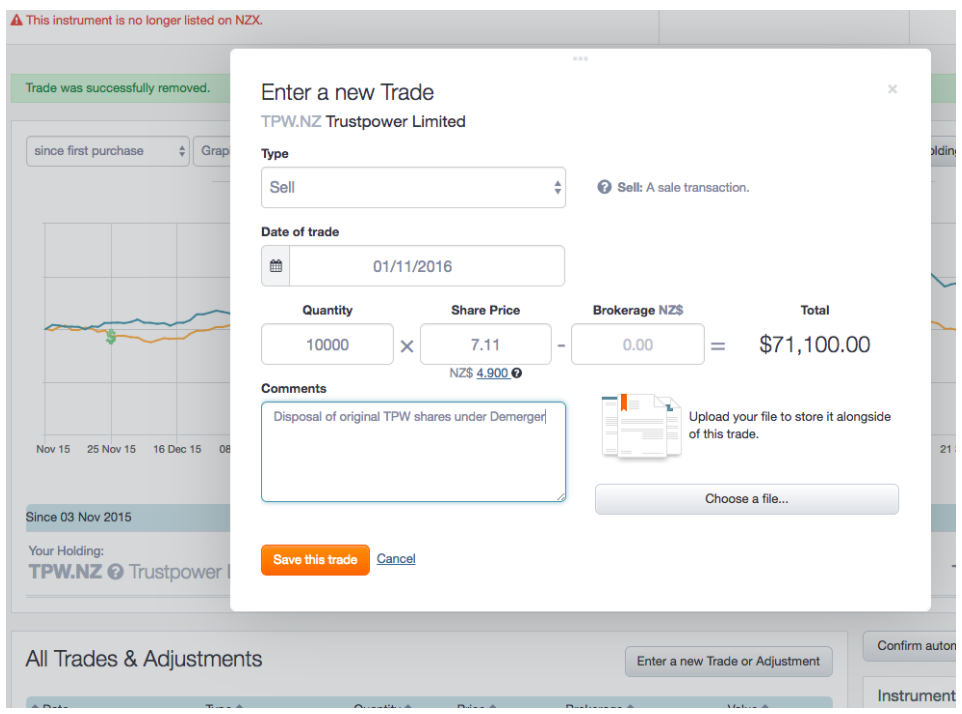
Task: Select the Quantity input showing 10000
Action: pos(327,343)
